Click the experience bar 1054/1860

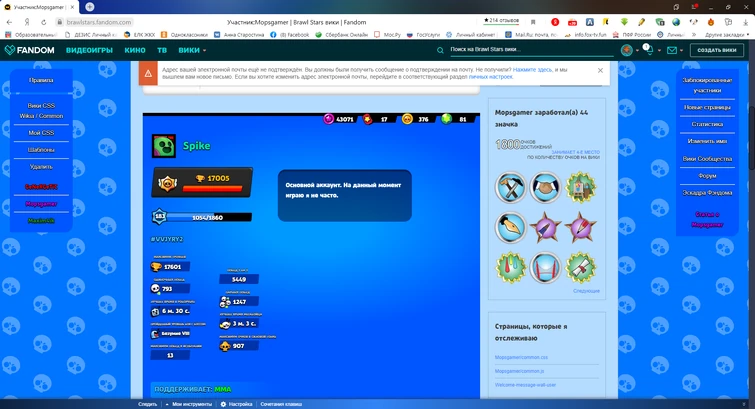(208, 217)
